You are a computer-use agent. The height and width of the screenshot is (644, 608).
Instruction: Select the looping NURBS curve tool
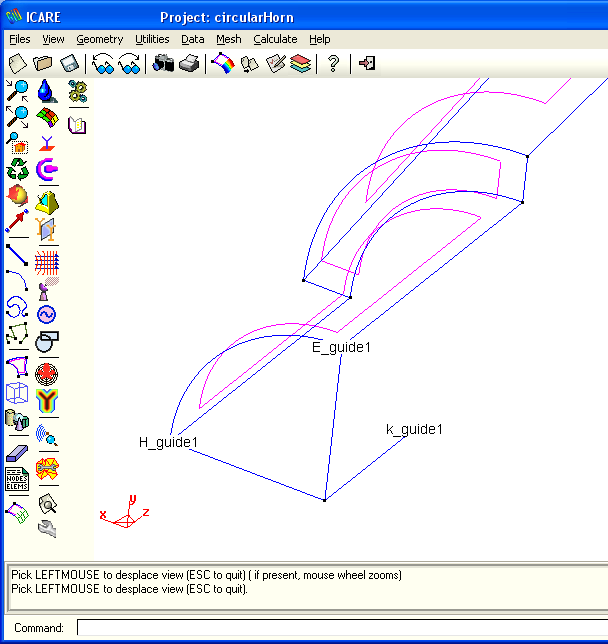click(17, 307)
